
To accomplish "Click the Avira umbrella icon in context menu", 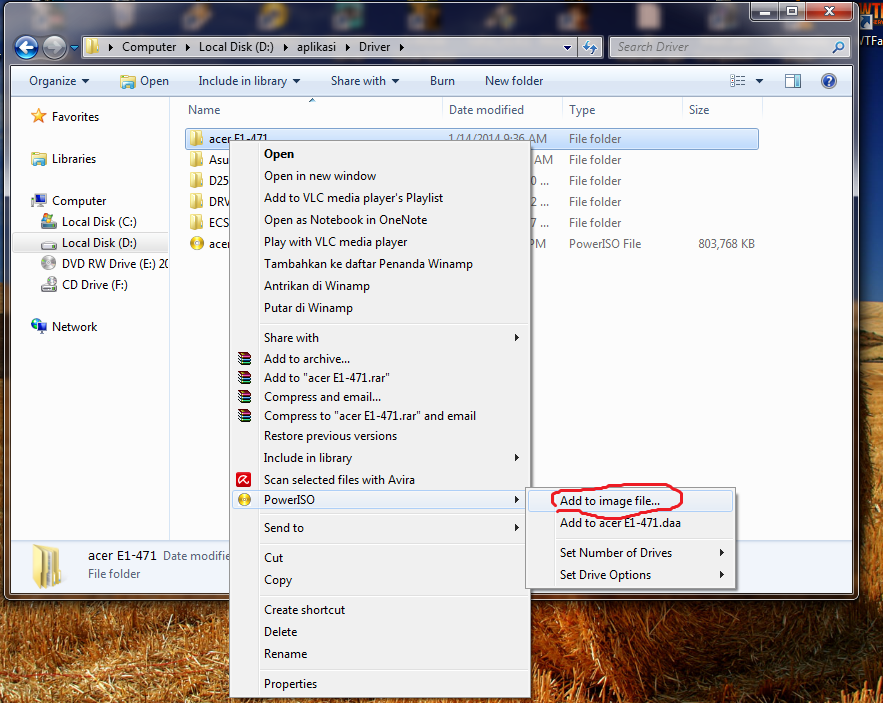I will click(x=244, y=479).
